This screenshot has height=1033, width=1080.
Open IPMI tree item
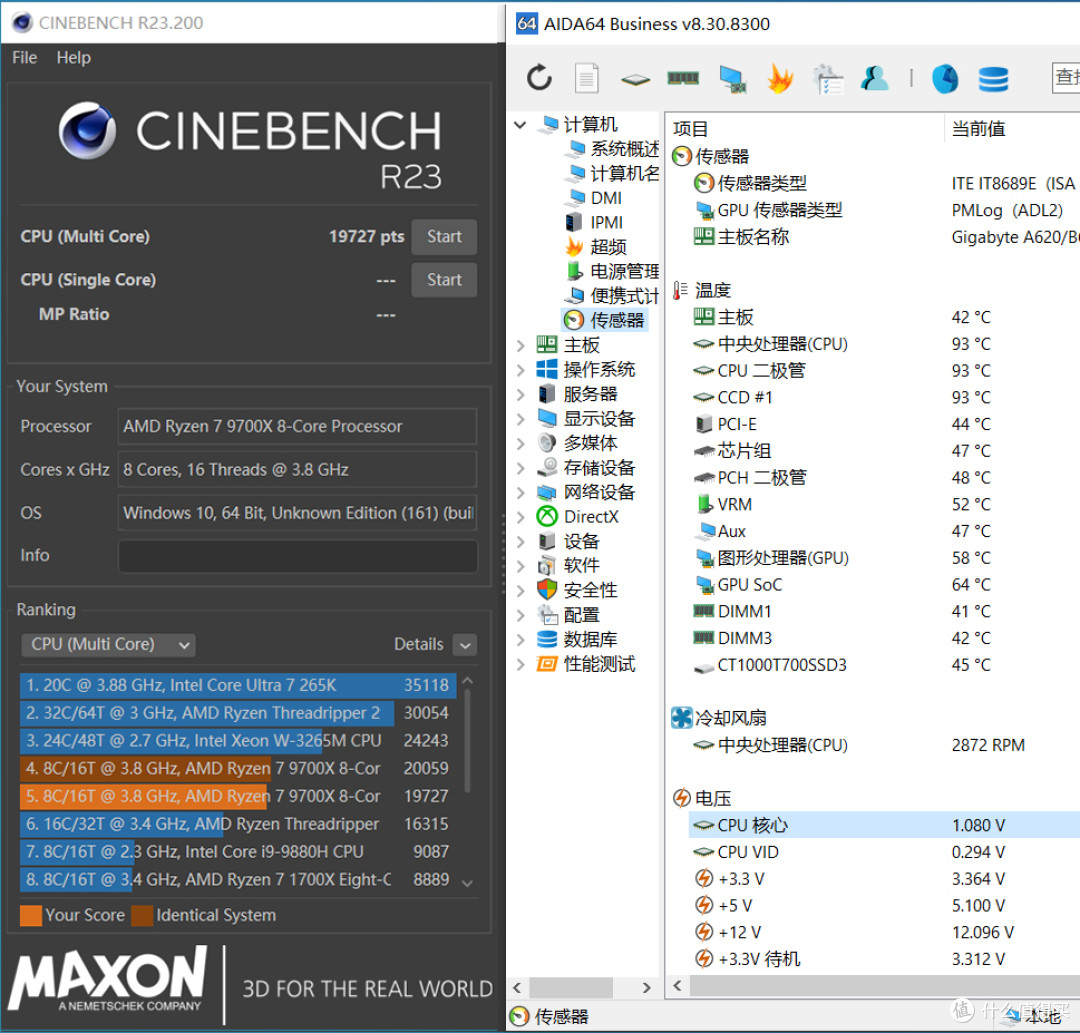[594, 222]
